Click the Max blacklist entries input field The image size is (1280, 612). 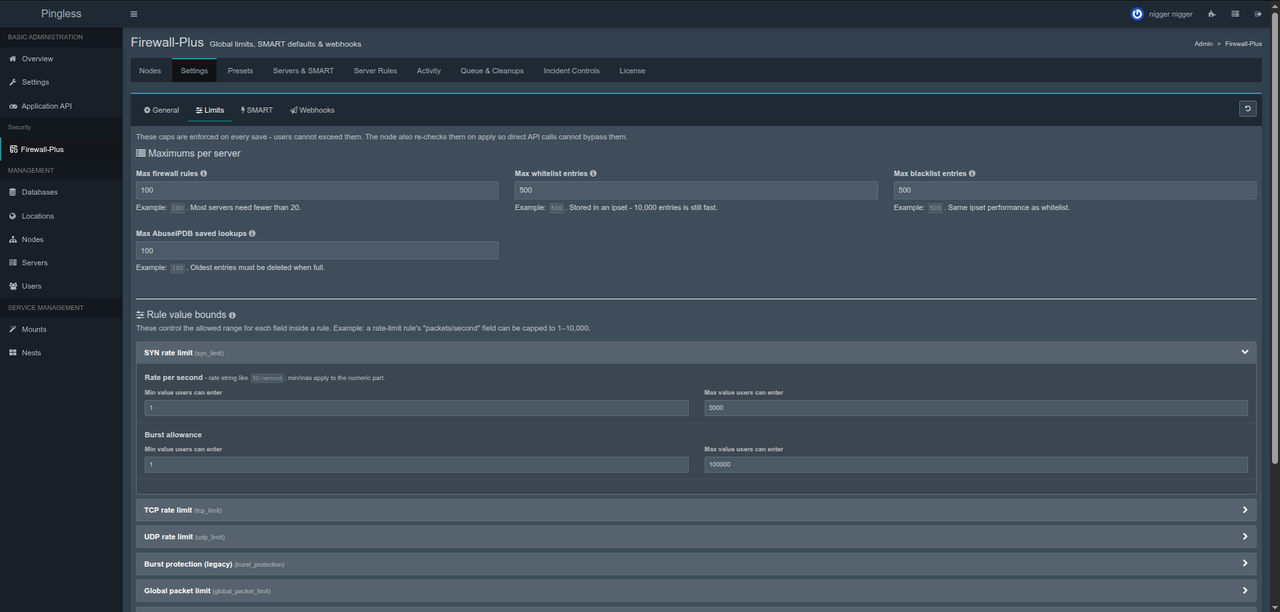coord(1075,190)
